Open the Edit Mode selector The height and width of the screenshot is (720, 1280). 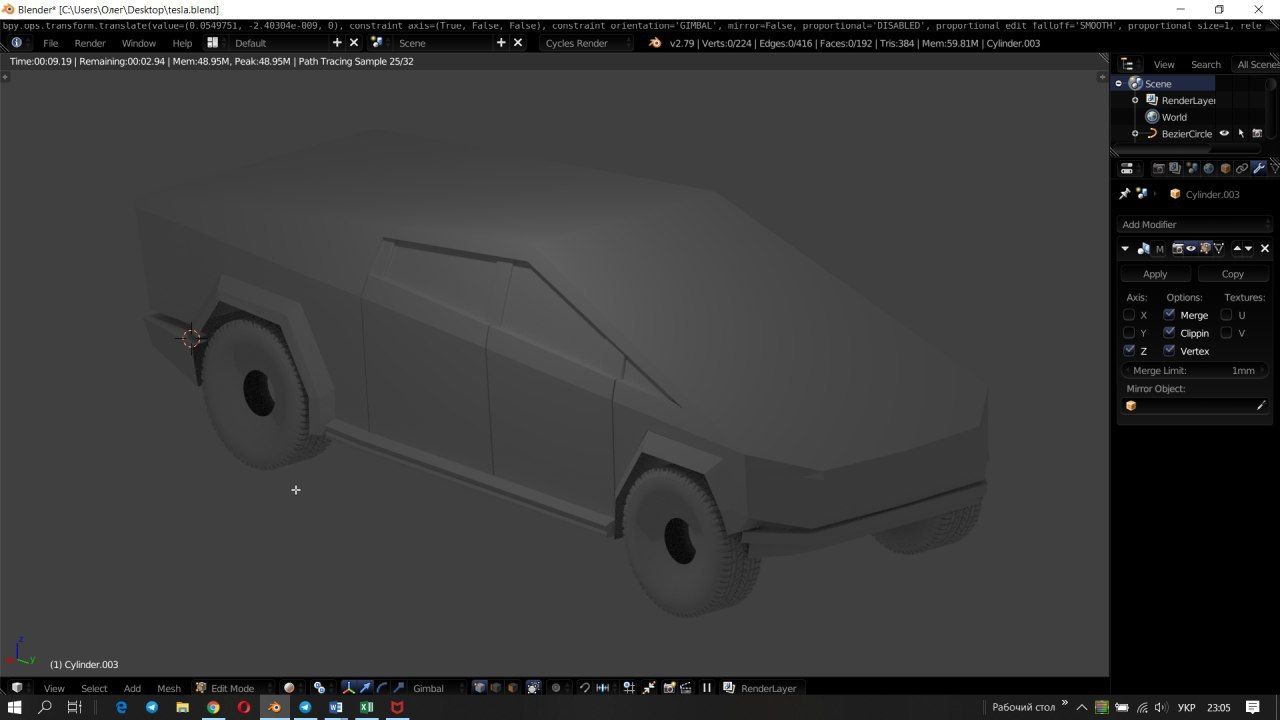coord(233,688)
